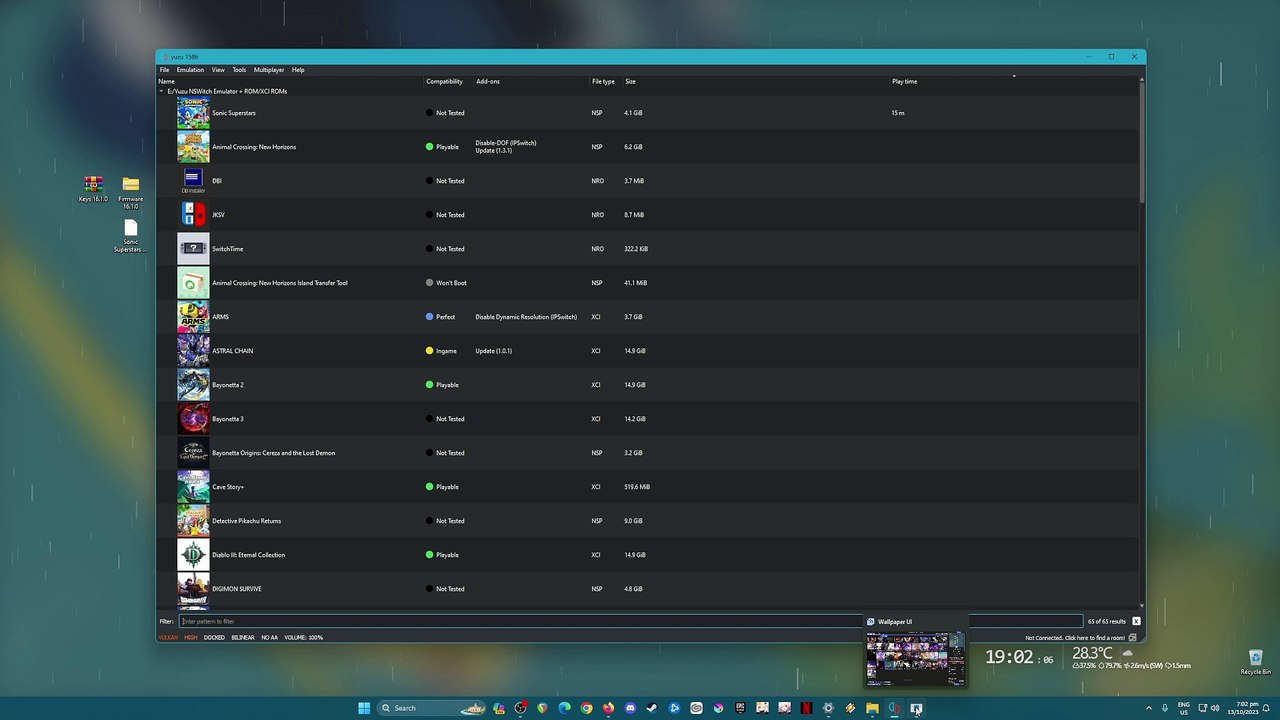
Task: Click the JKSV homebrew icon
Action: pyautogui.click(x=193, y=215)
